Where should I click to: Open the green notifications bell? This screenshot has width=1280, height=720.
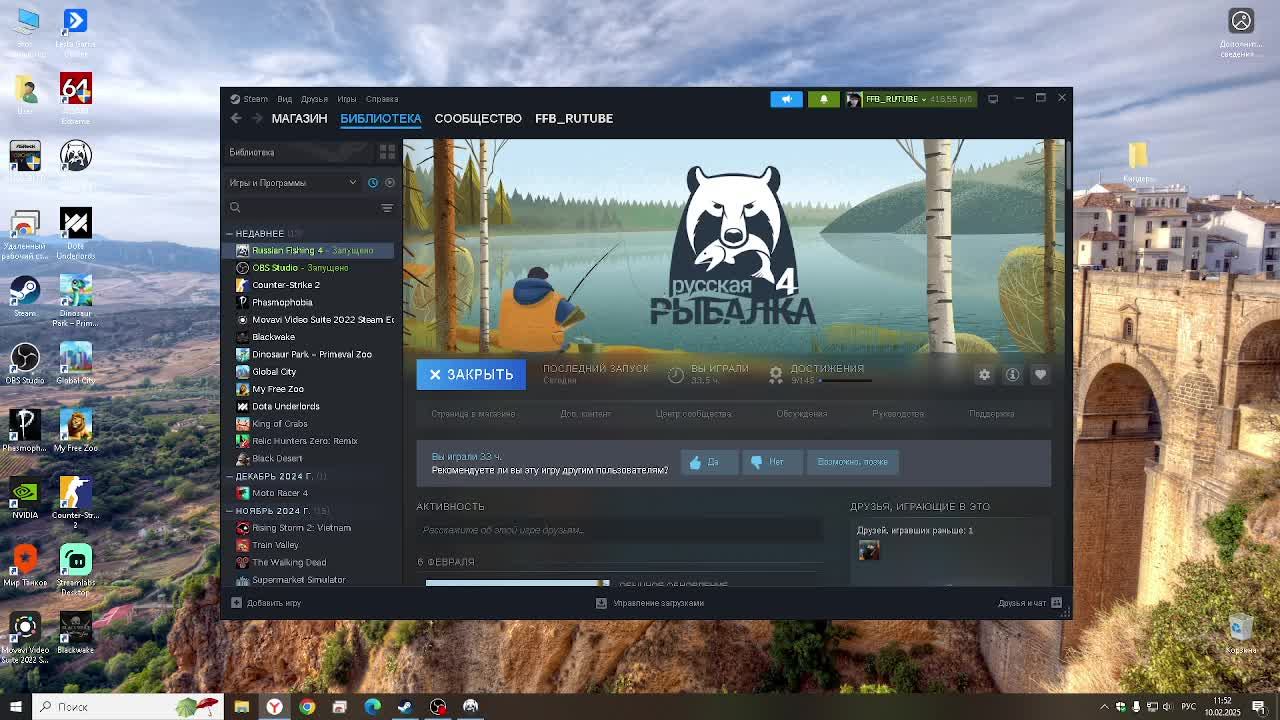point(823,99)
